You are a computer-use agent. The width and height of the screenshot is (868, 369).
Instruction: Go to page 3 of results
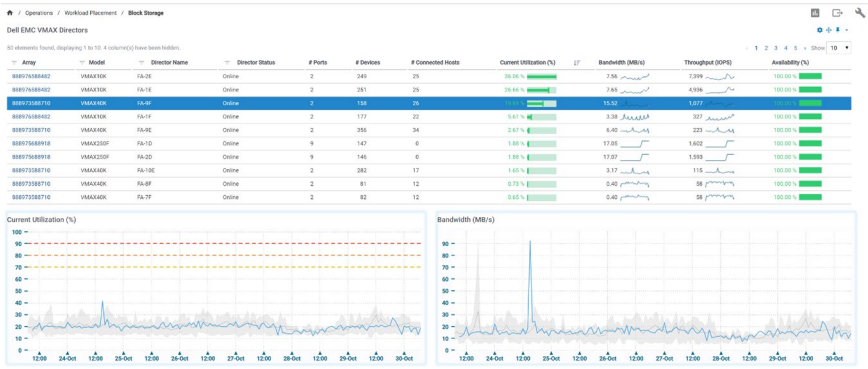[776, 48]
